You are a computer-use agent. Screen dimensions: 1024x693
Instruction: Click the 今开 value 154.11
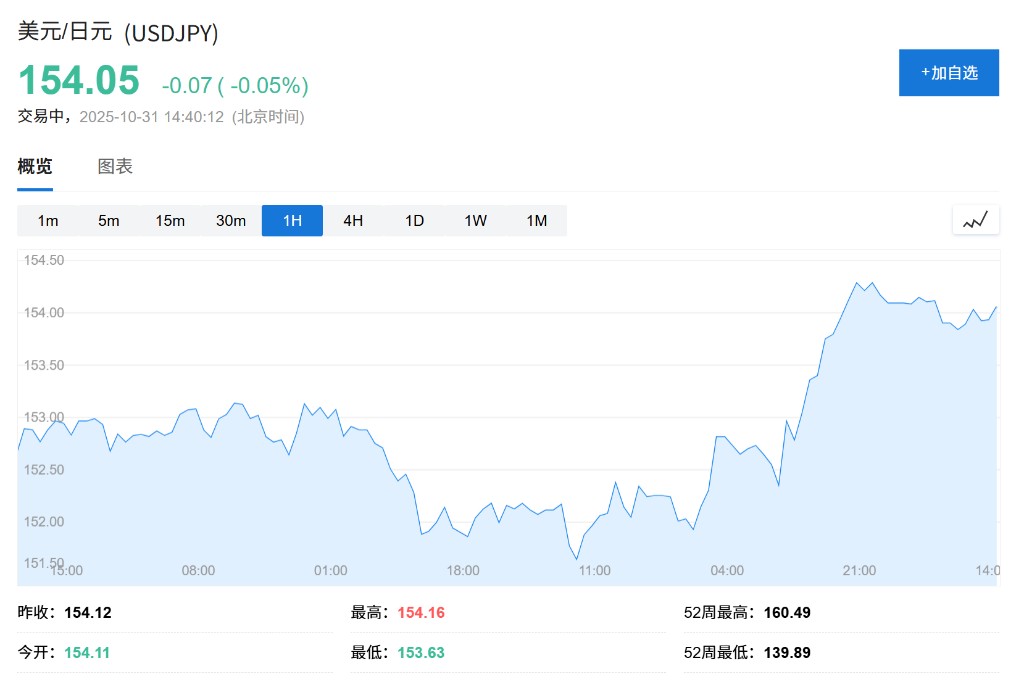pyautogui.click(x=88, y=652)
